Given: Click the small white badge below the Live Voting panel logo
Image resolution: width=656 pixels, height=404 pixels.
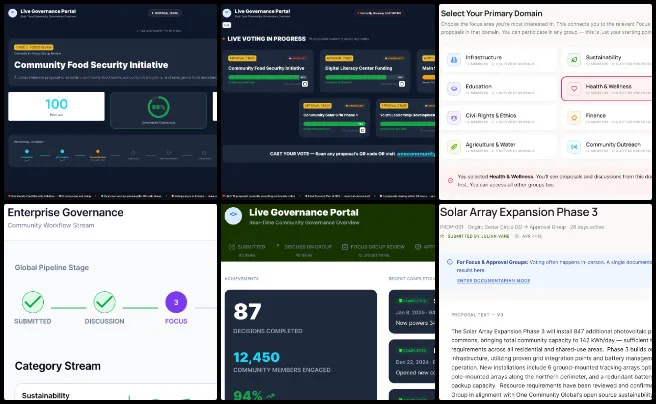Looking at the screenshot, I should (226, 25).
